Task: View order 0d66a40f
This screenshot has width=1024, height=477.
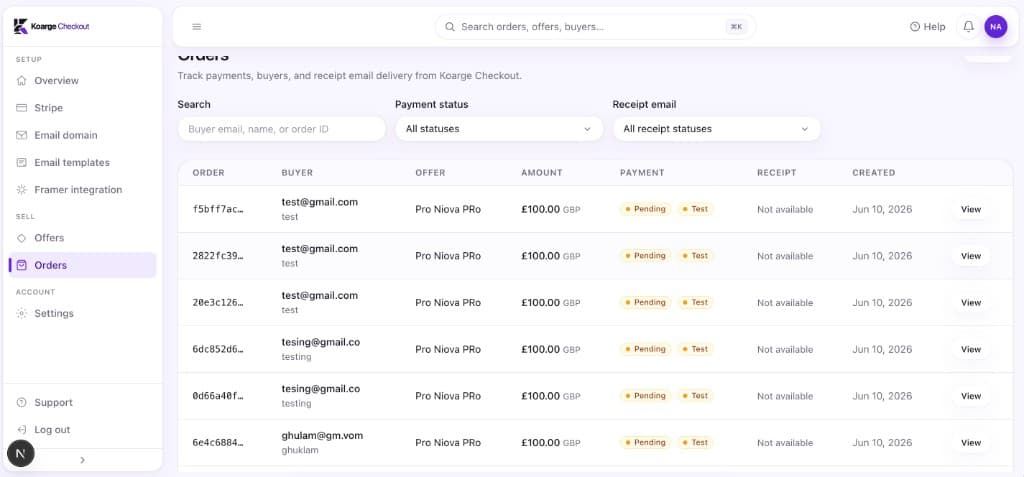Action: 970,396
